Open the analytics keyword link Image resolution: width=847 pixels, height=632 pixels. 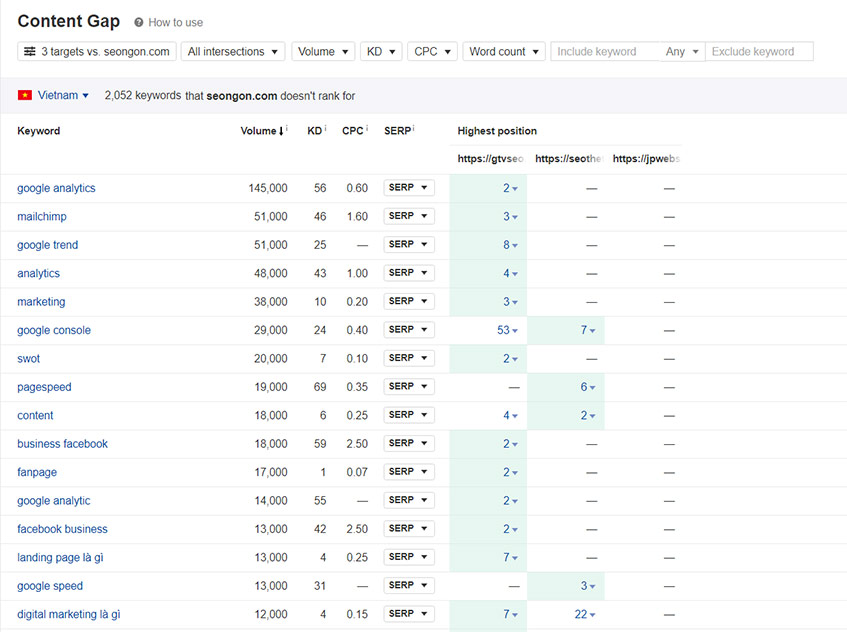(x=38, y=273)
